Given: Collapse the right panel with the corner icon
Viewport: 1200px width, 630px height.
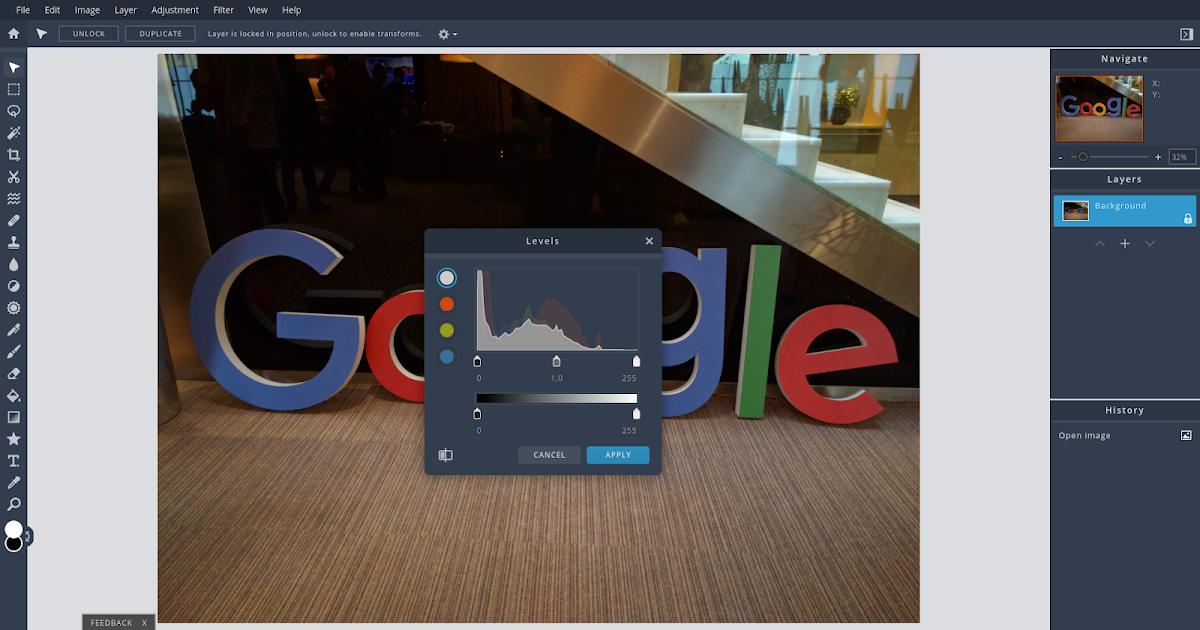Looking at the screenshot, I should pyautogui.click(x=1186, y=34).
